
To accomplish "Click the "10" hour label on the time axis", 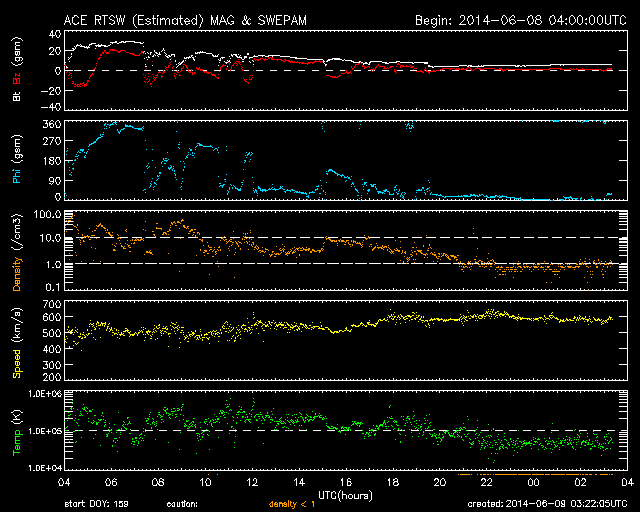I will click(x=205, y=483).
